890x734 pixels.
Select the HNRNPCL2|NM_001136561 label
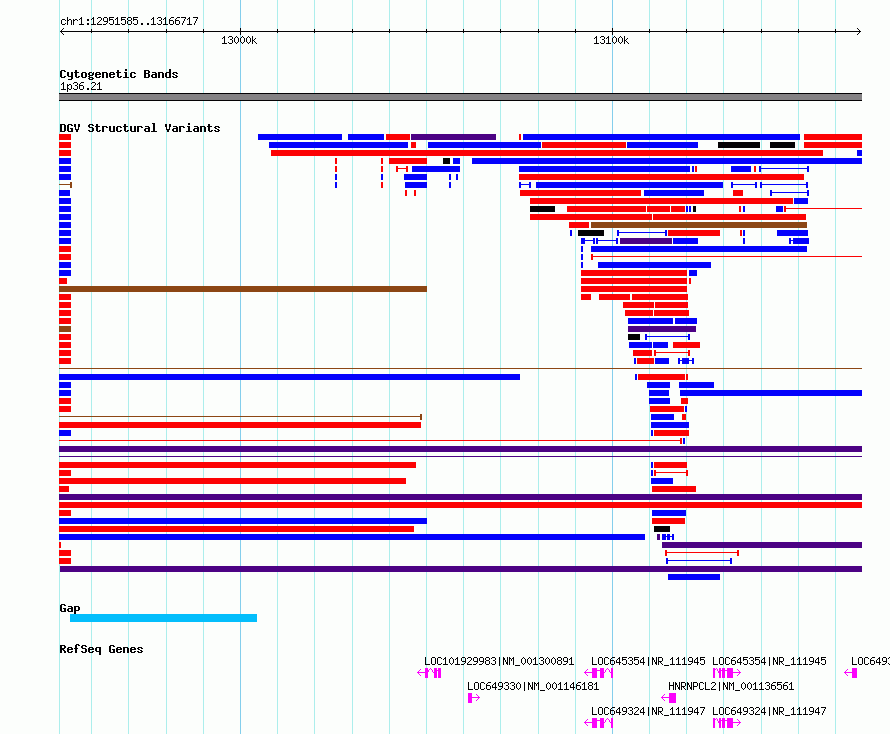(731, 686)
